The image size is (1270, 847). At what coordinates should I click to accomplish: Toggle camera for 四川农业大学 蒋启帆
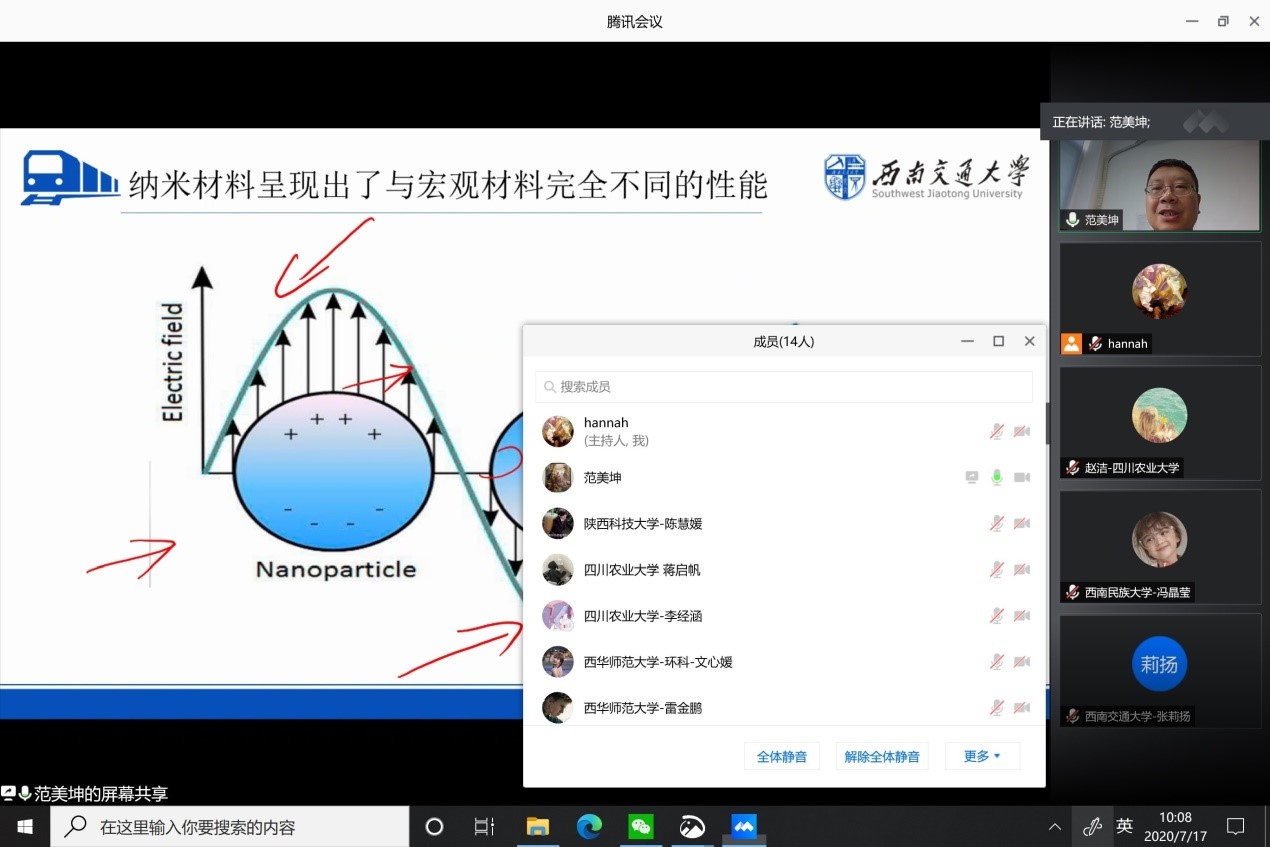pyautogui.click(x=1021, y=570)
